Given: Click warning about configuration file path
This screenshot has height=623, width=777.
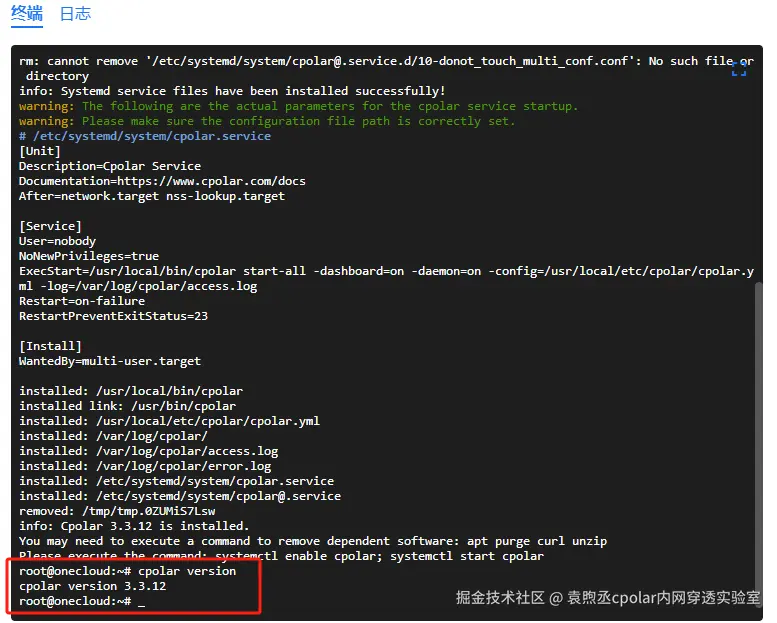Looking at the screenshot, I should [x=267, y=121].
